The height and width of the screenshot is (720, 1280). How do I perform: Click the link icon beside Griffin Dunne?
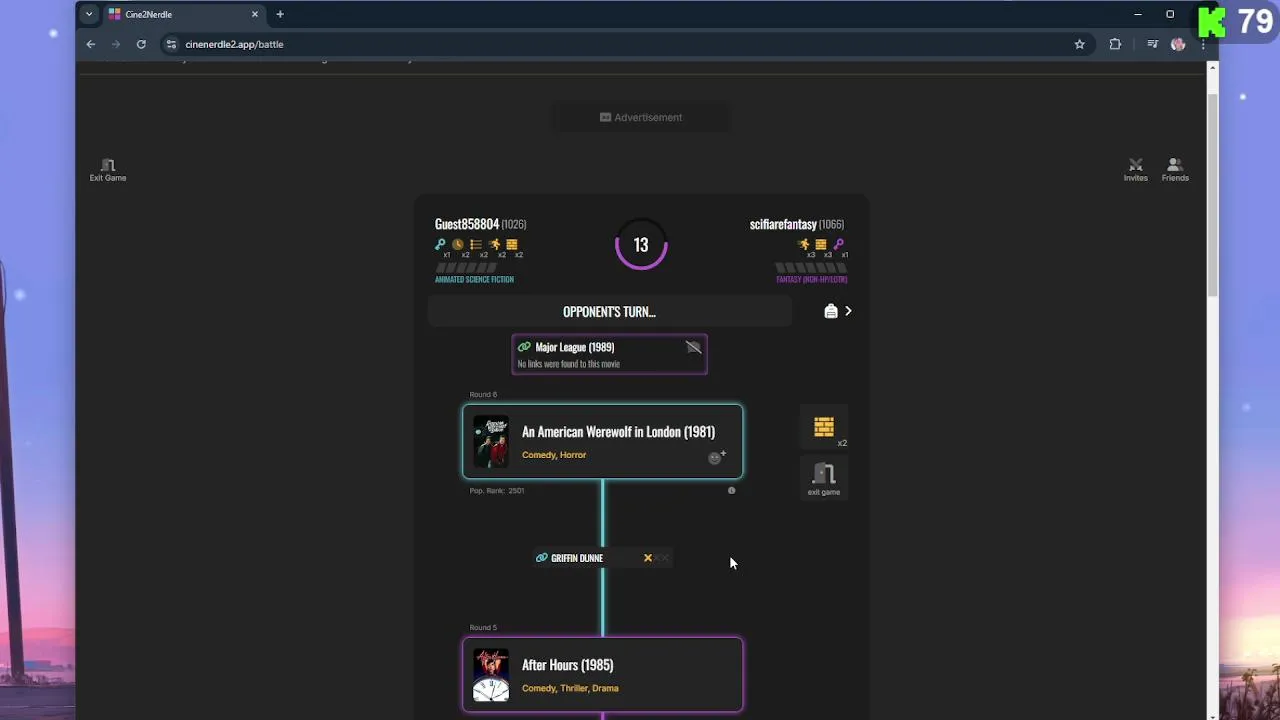(542, 558)
